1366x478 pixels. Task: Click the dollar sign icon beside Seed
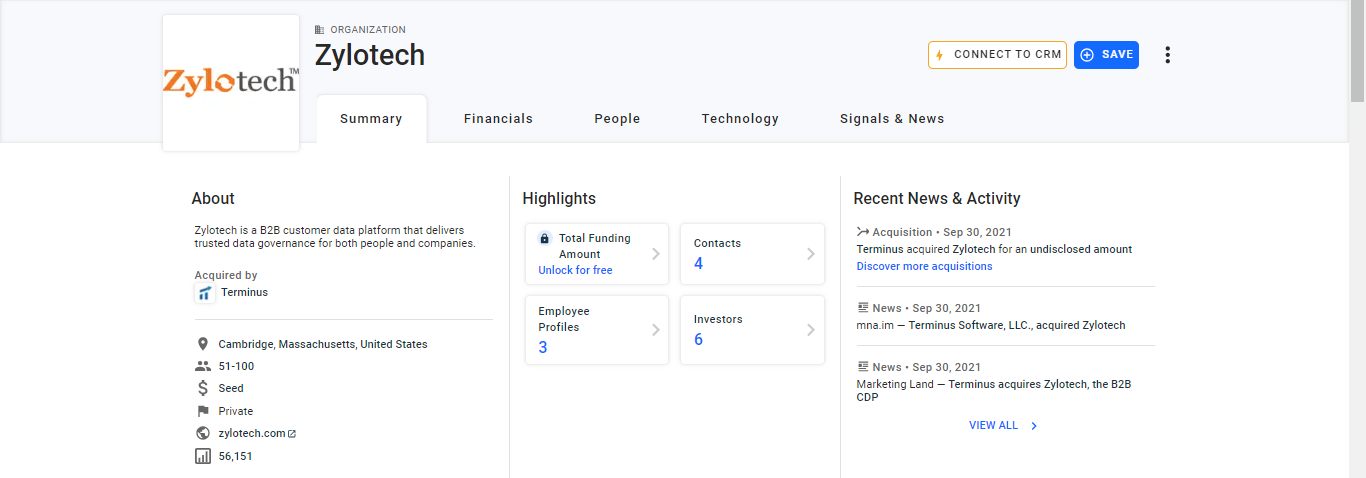coord(203,389)
